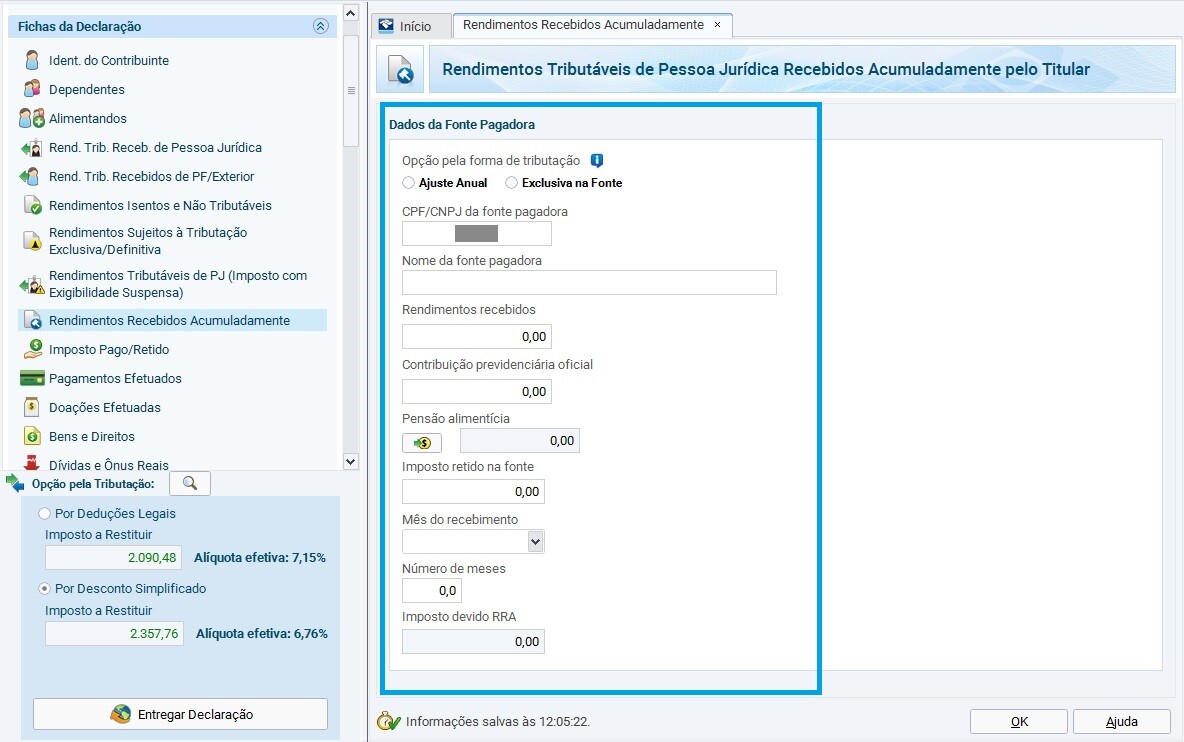Click the Dependentes icon in sidebar
1184x742 pixels.
pyautogui.click(x=32, y=89)
